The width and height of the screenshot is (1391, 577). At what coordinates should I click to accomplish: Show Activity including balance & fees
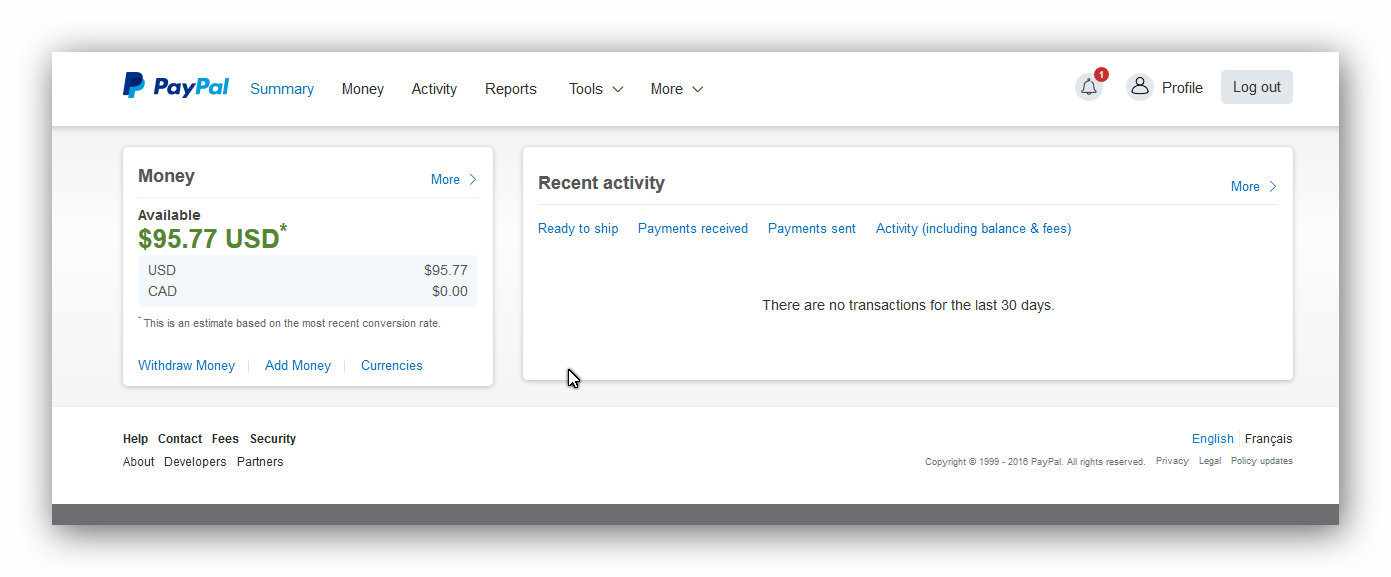pyautogui.click(x=974, y=229)
